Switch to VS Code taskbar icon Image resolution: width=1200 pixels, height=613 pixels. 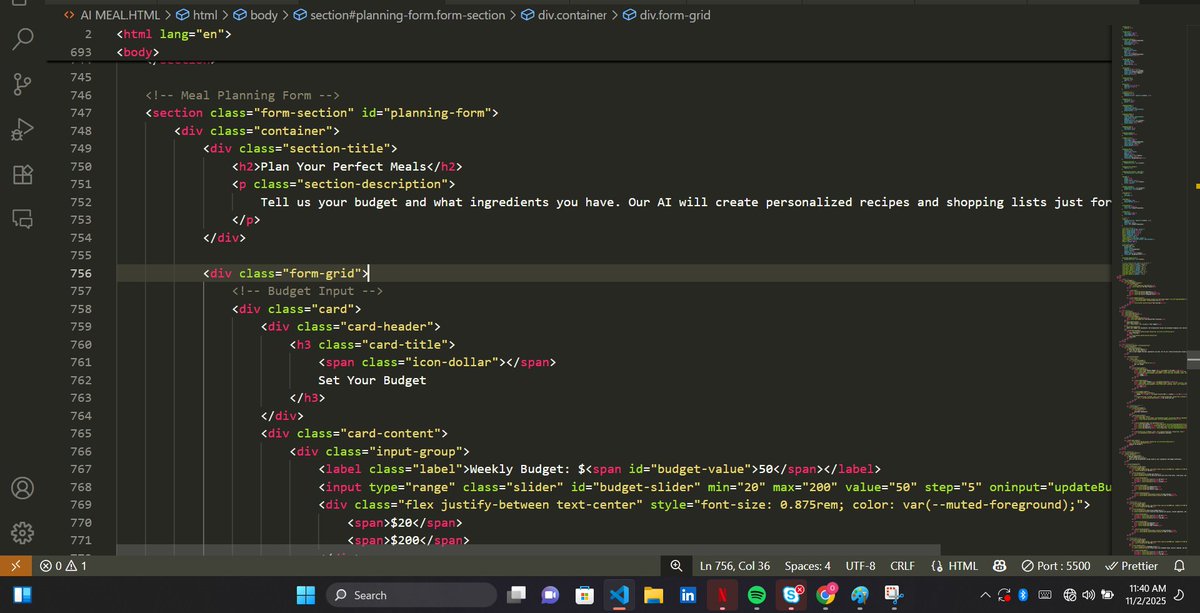[619, 595]
